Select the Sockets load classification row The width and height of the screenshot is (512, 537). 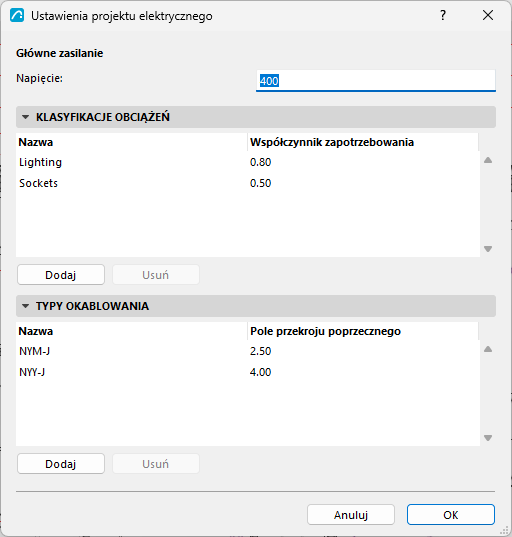[248, 183]
